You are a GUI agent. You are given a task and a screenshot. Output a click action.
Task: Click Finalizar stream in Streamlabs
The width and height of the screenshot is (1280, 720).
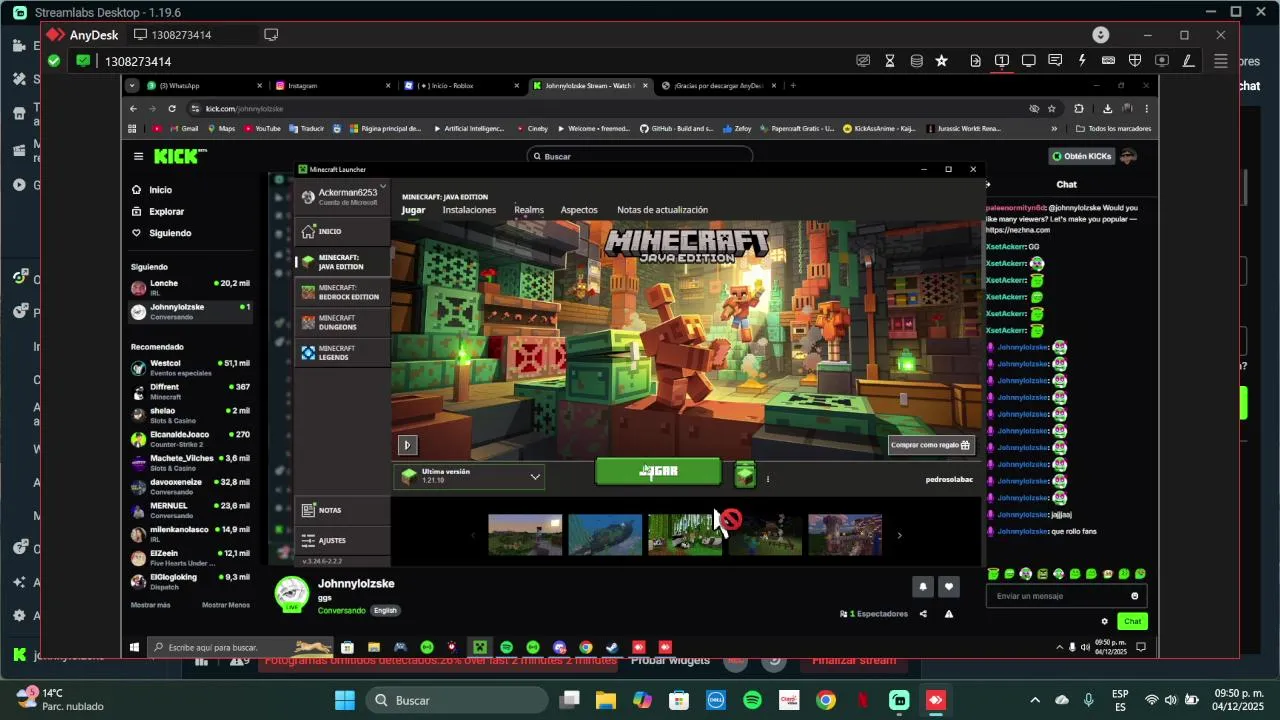tap(854, 661)
